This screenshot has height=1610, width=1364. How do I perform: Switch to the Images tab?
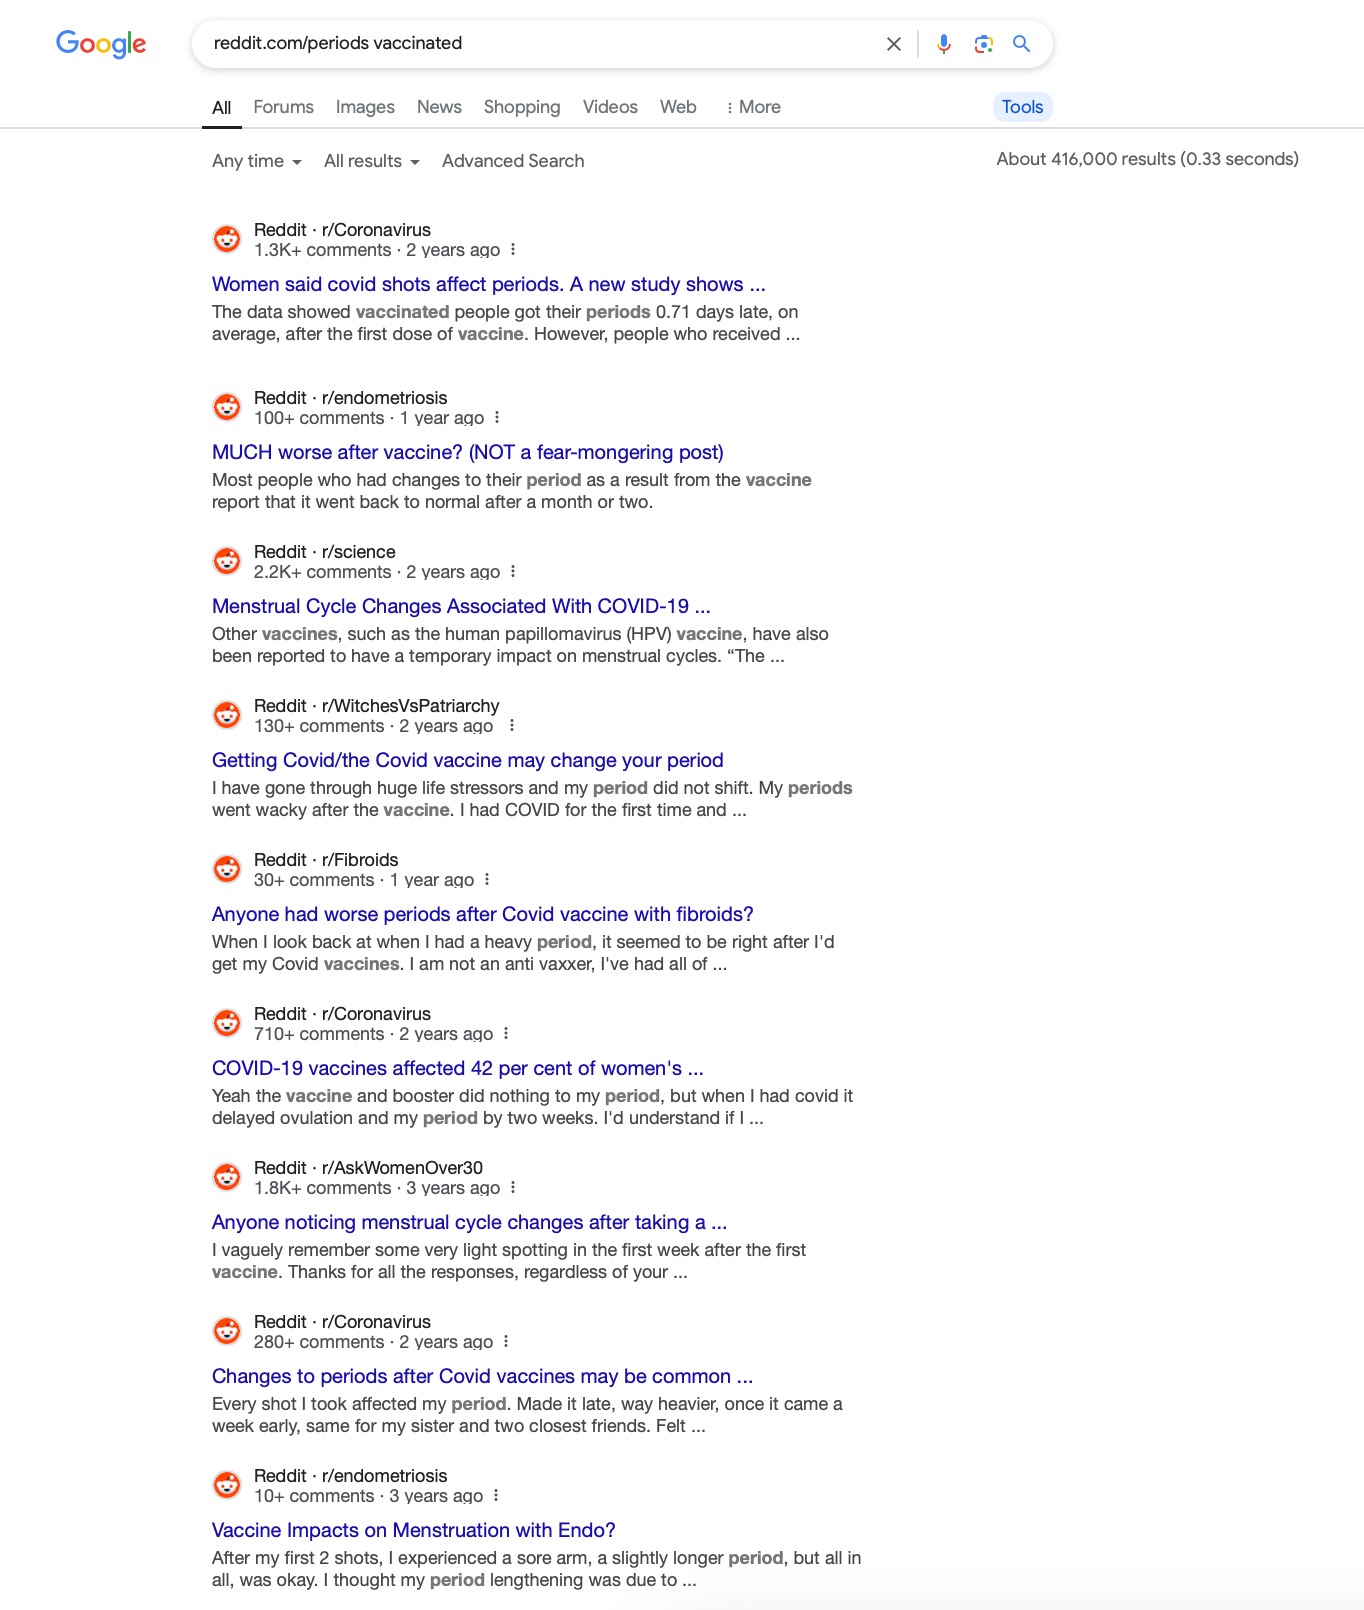(x=365, y=107)
